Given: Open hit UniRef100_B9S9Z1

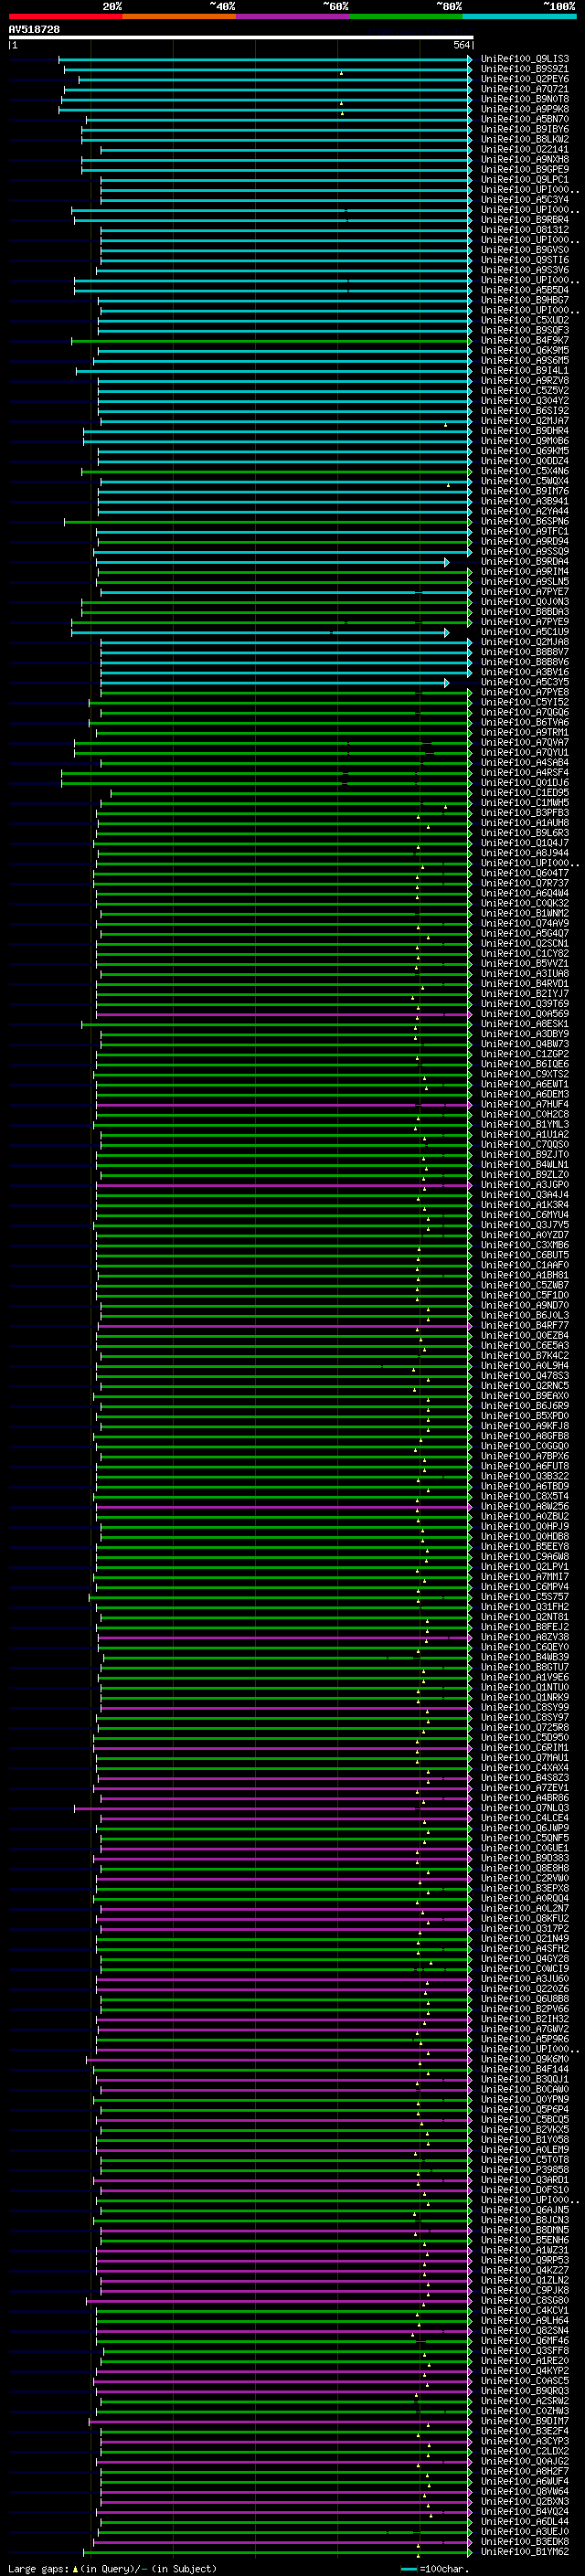Looking at the screenshot, I should 525,69.
